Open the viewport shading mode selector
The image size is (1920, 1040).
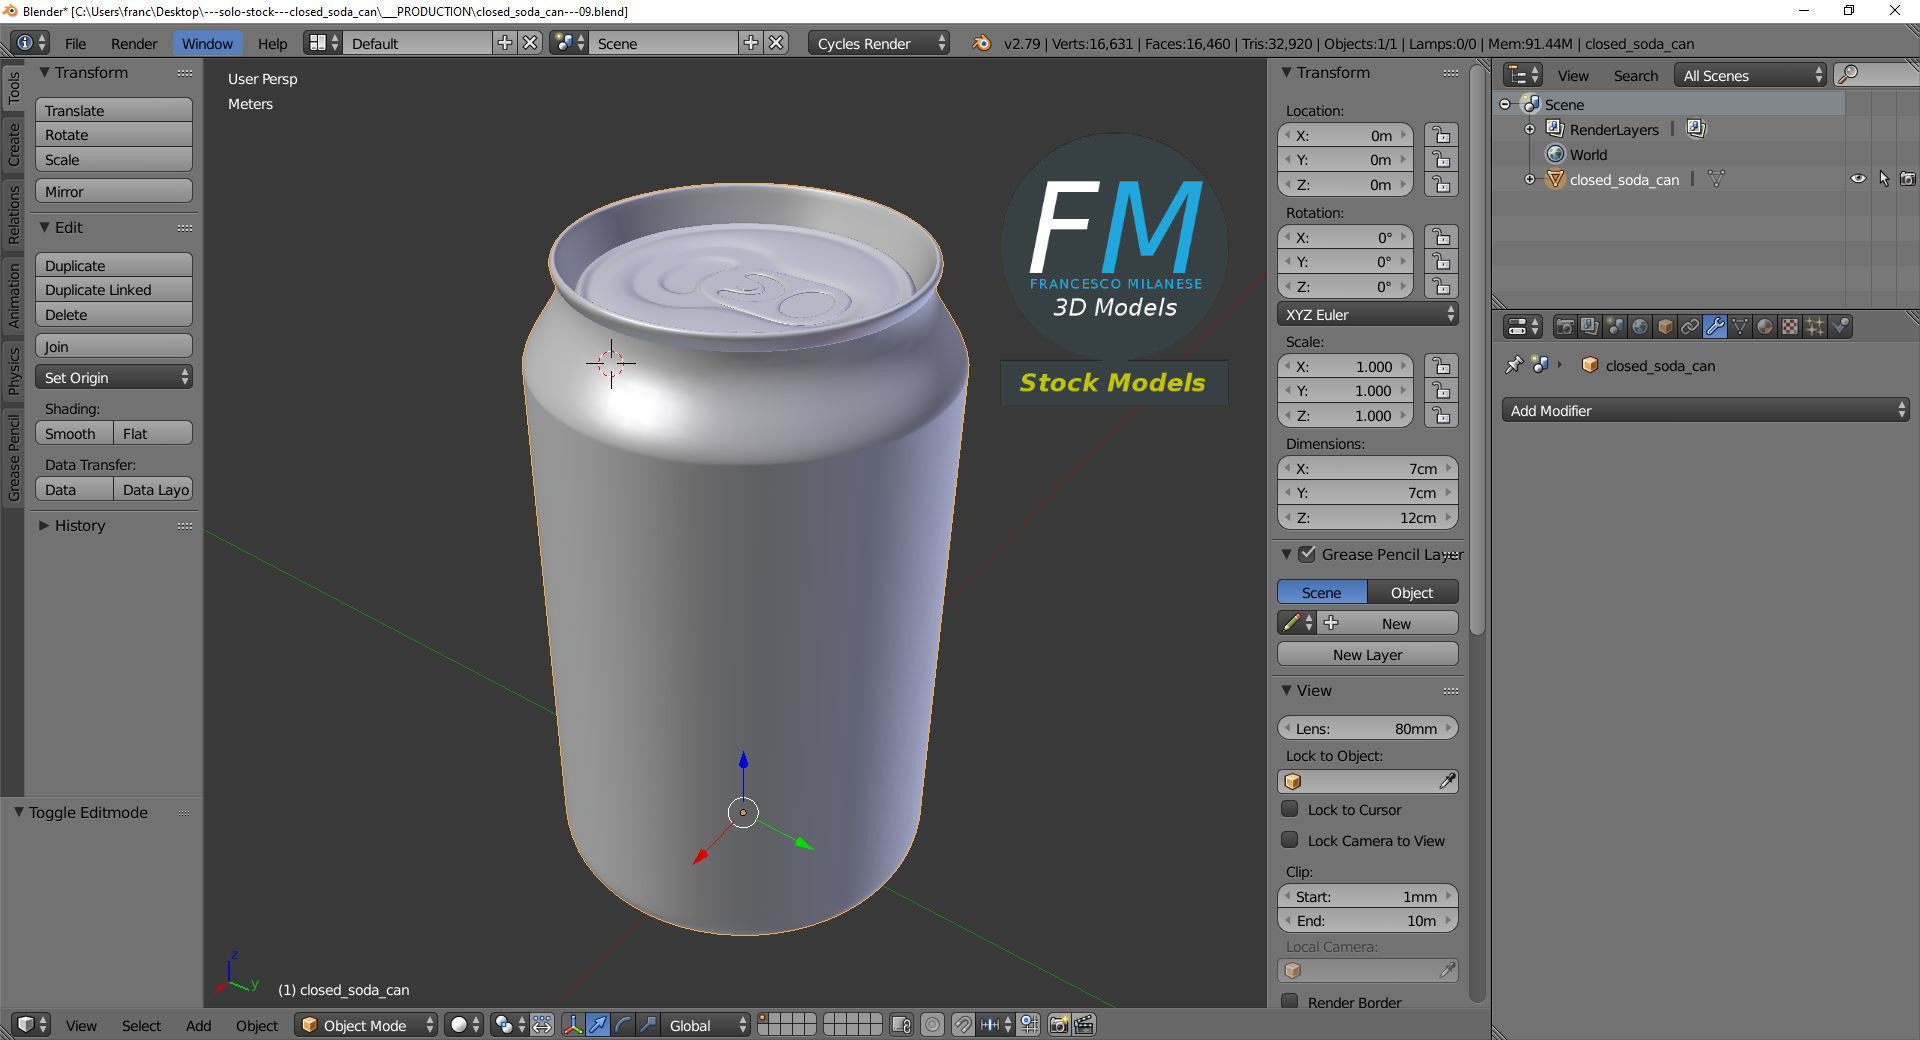(x=464, y=1025)
